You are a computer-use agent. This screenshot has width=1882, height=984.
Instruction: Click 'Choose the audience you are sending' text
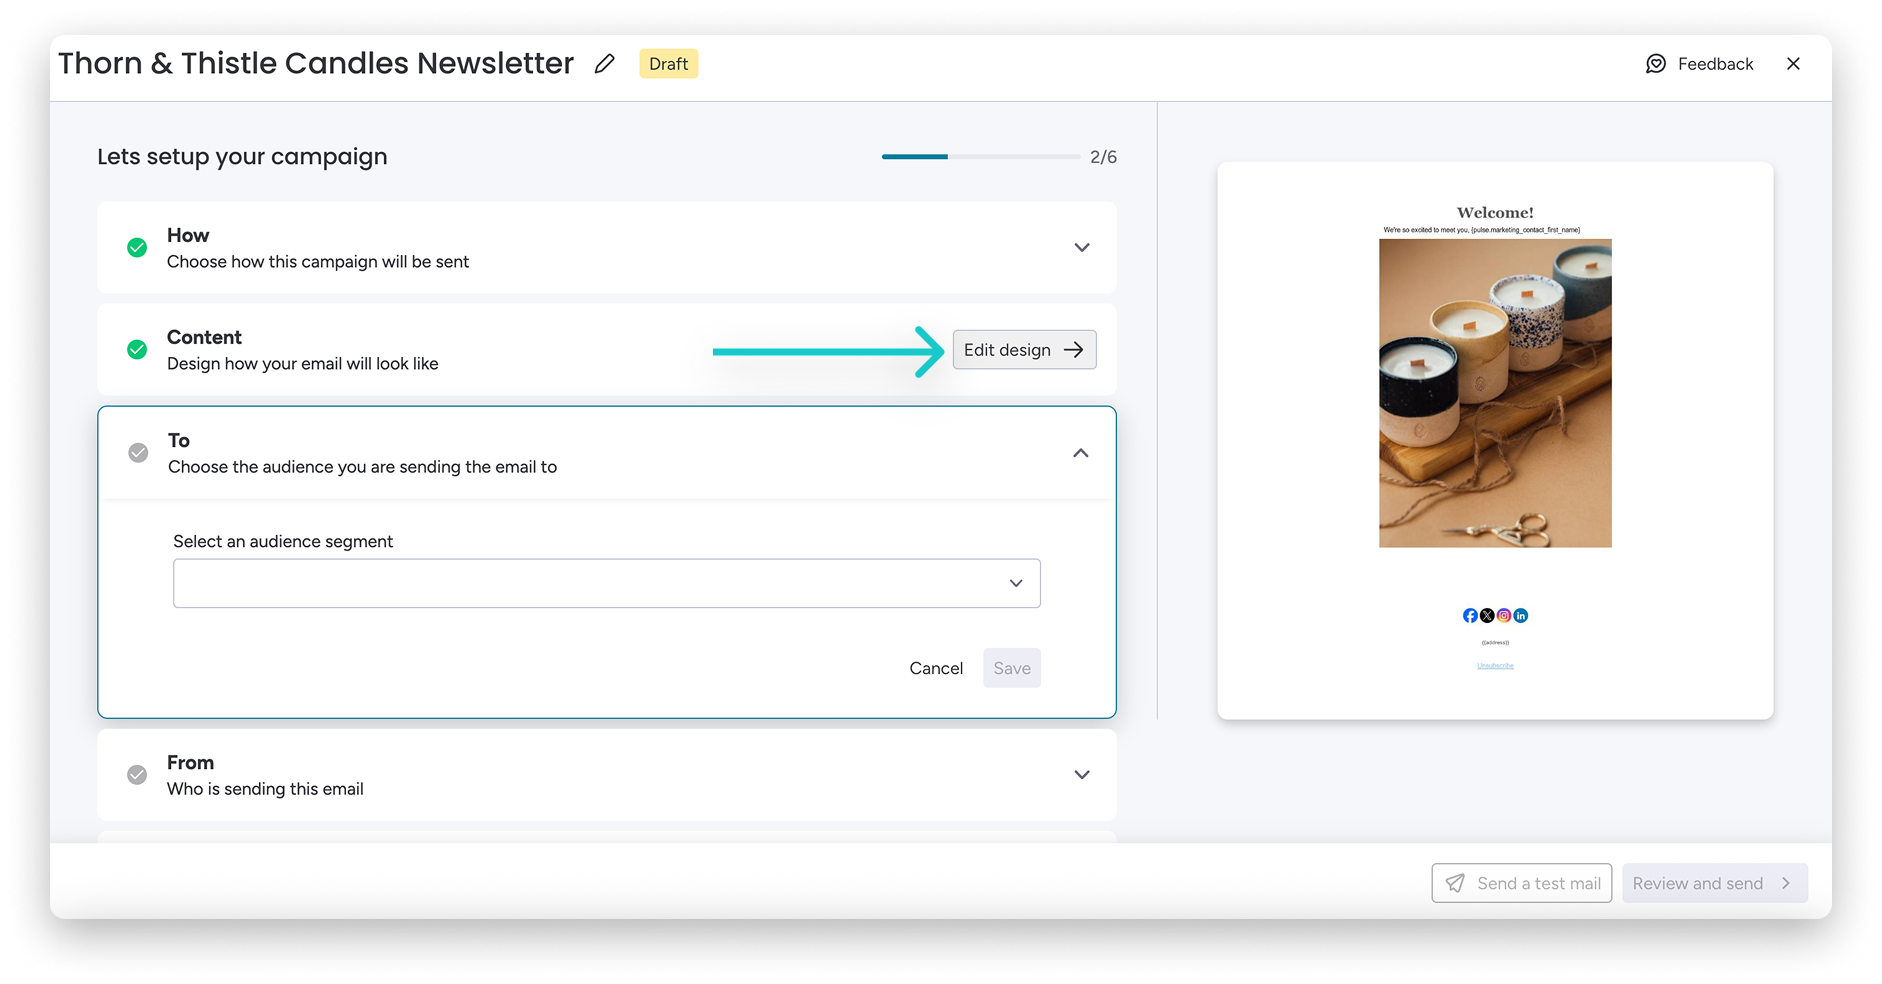click(363, 467)
